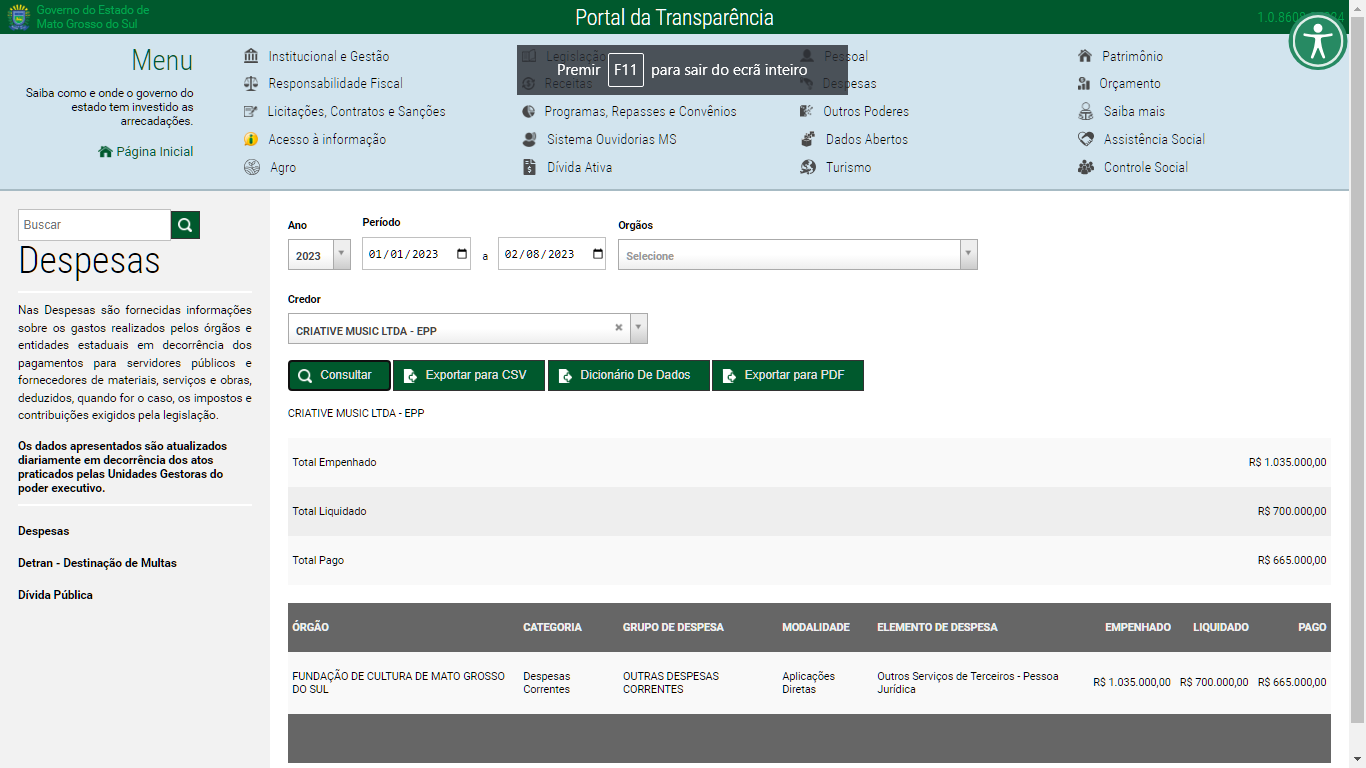Click the Orçamento menu icon
1366x768 pixels.
(1084, 84)
